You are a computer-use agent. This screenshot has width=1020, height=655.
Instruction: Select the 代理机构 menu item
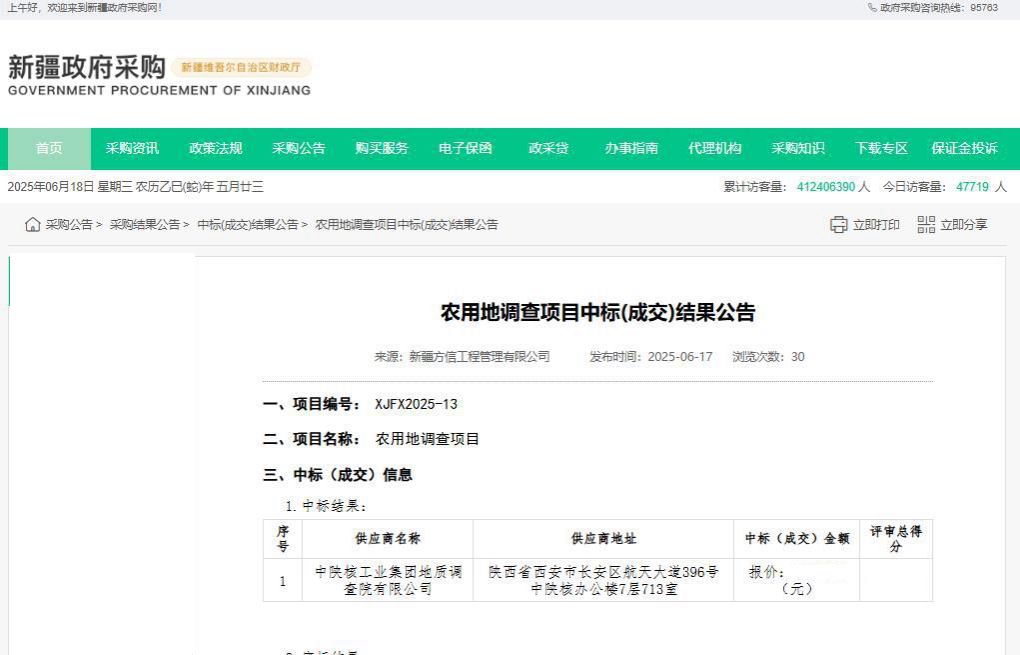click(714, 149)
